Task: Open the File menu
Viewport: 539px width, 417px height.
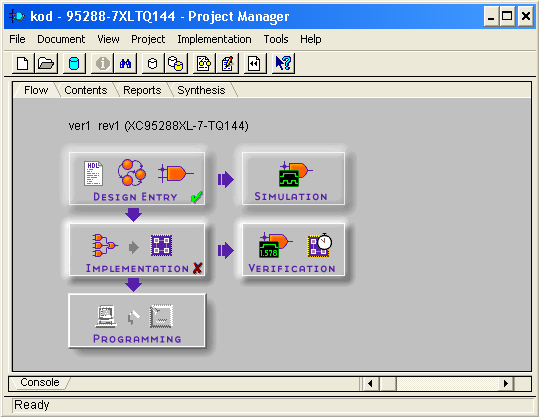Action: 17,39
